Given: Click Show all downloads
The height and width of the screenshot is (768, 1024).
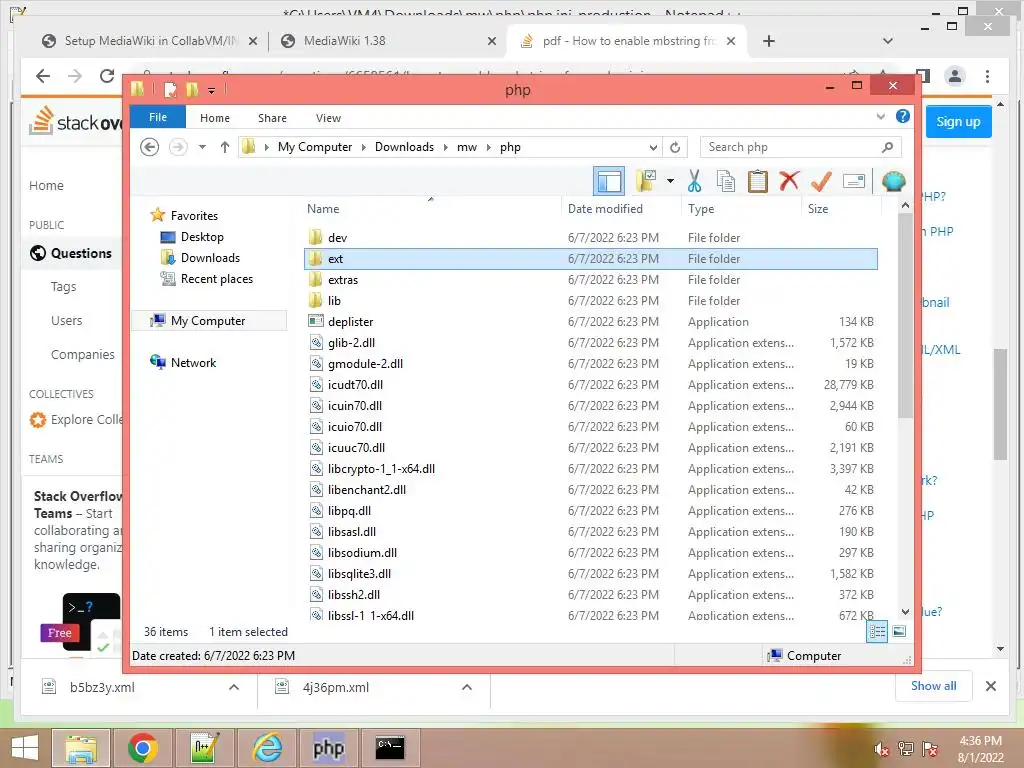Looking at the screenshot, I should [933, 686].
